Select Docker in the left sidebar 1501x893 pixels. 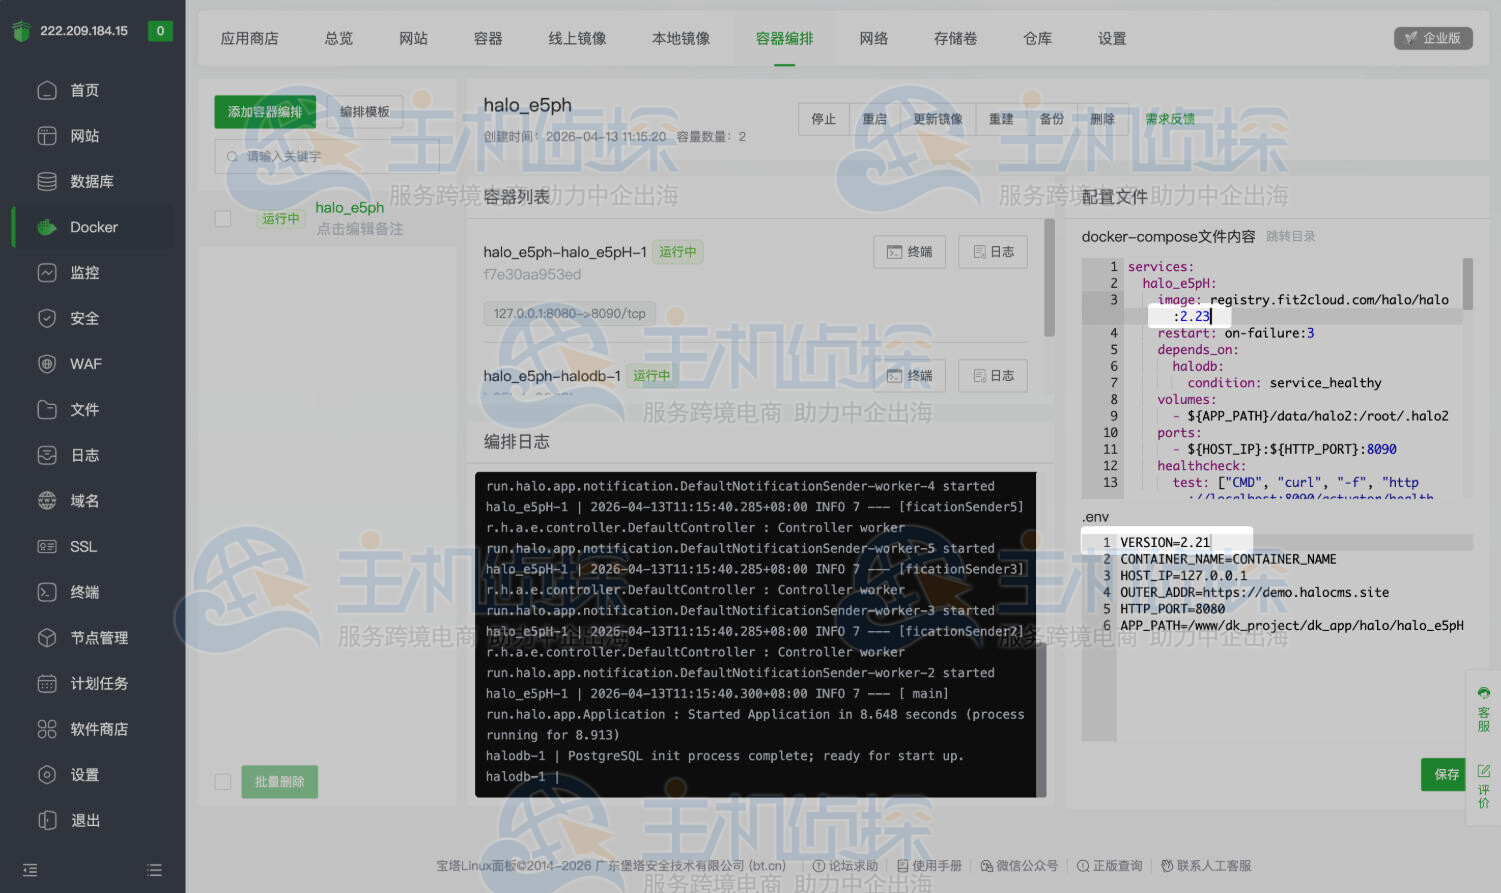pos(94,227)
